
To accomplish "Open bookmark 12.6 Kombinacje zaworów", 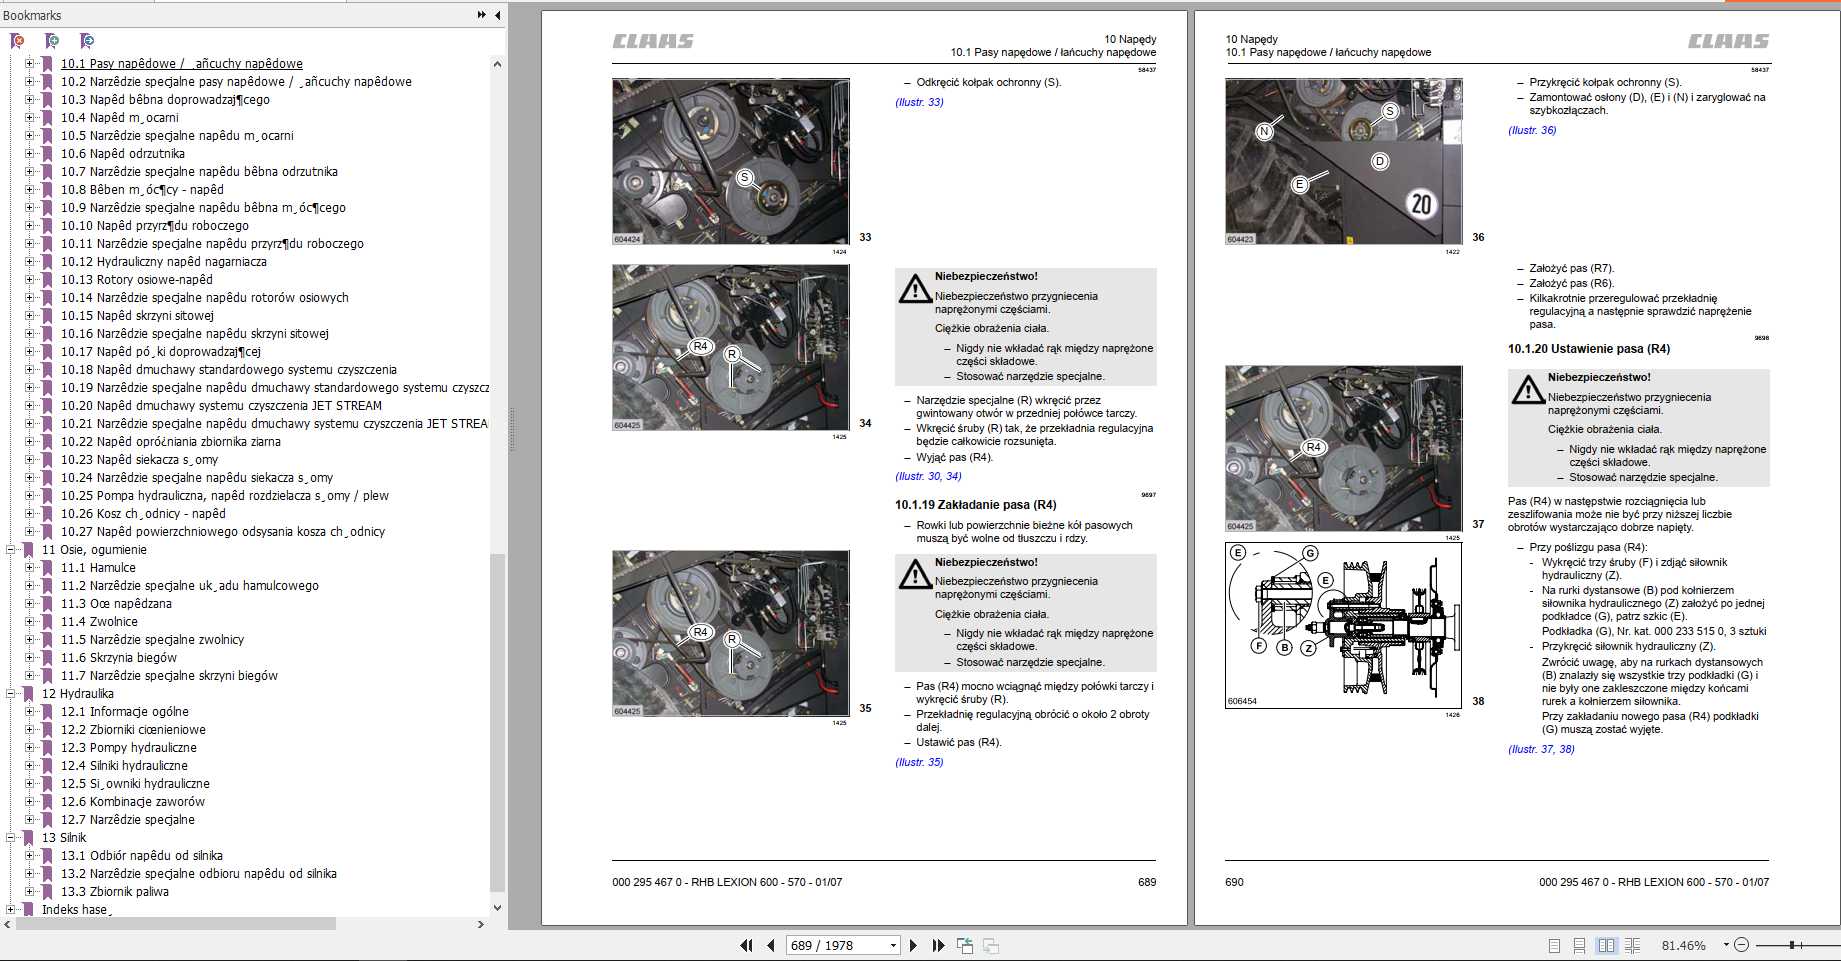I will pyautogui.click(x=132, y=801).
